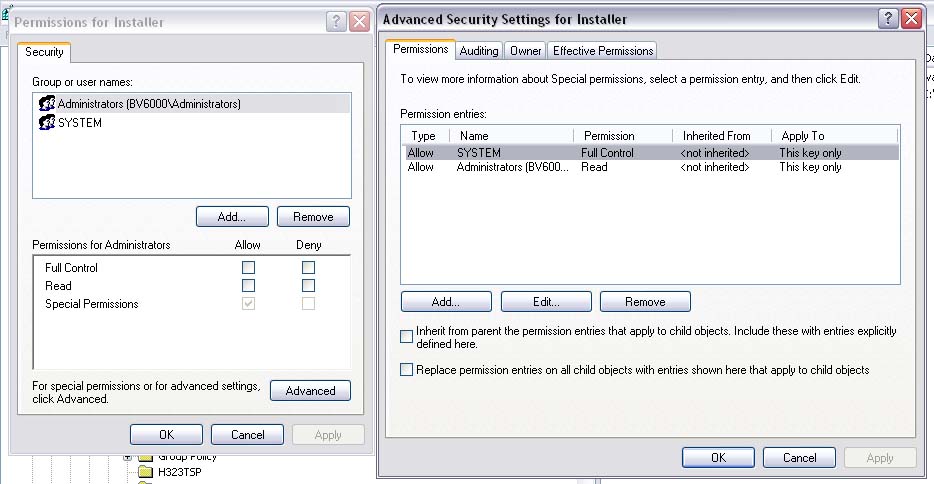Image resolution: width=934 pixels, height=484 pixels.
Task: Toggle Replace permission entries on child objects checkbox
Action: pyautogui.click(x=406, y=370)
